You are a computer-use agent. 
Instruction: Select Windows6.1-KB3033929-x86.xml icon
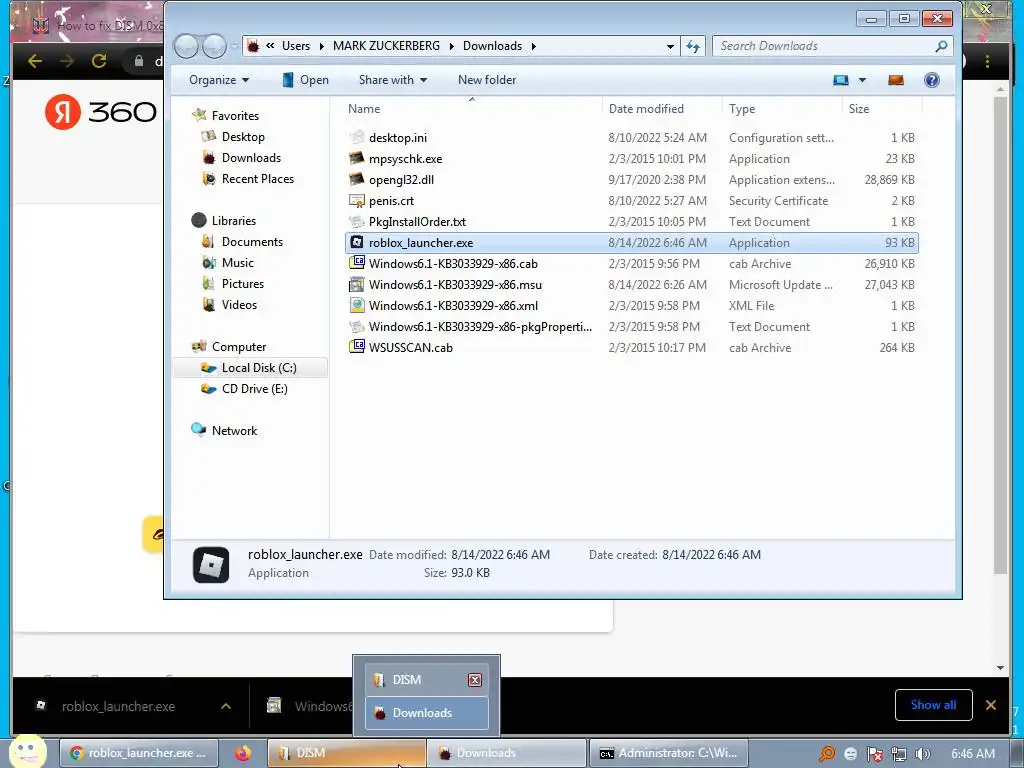click(x=357, y=305)
